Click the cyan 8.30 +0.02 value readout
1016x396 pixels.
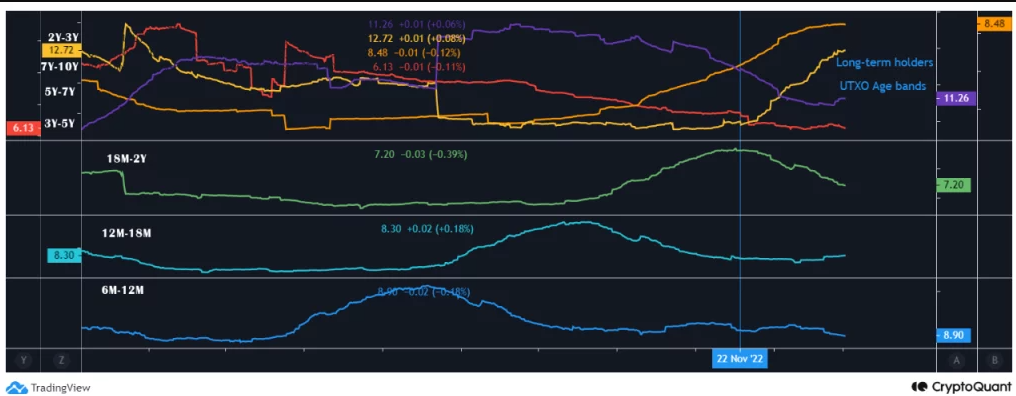tap(427, 229)
